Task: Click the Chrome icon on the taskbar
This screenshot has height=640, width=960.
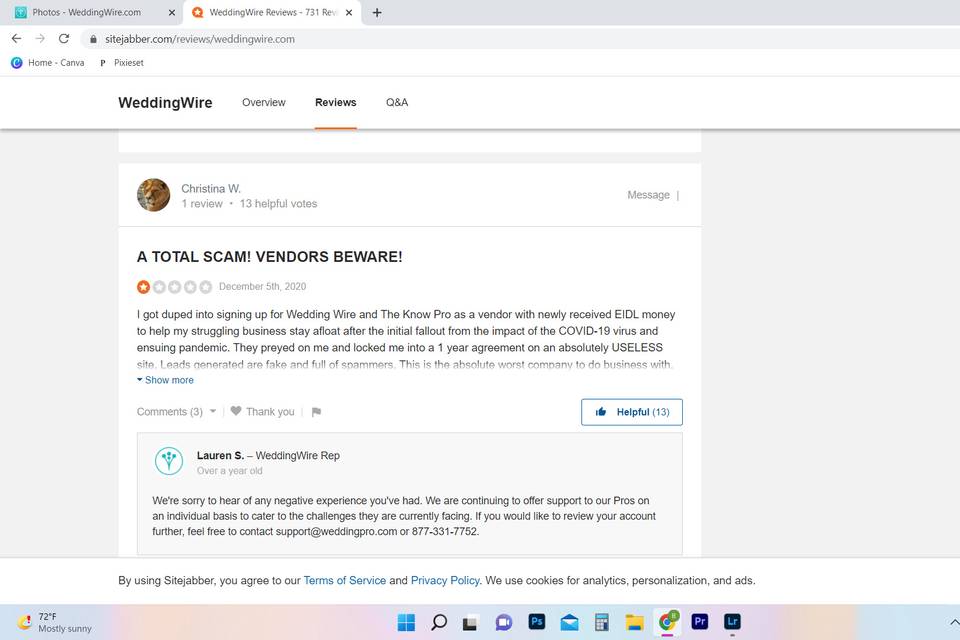Action: click(667, 622)
